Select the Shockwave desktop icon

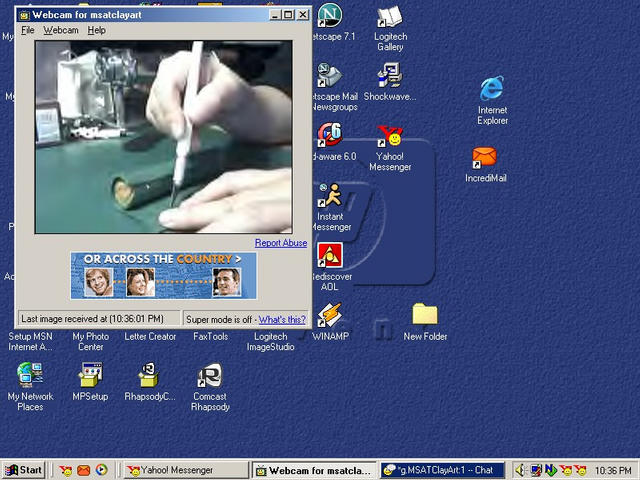click(390, 75)
